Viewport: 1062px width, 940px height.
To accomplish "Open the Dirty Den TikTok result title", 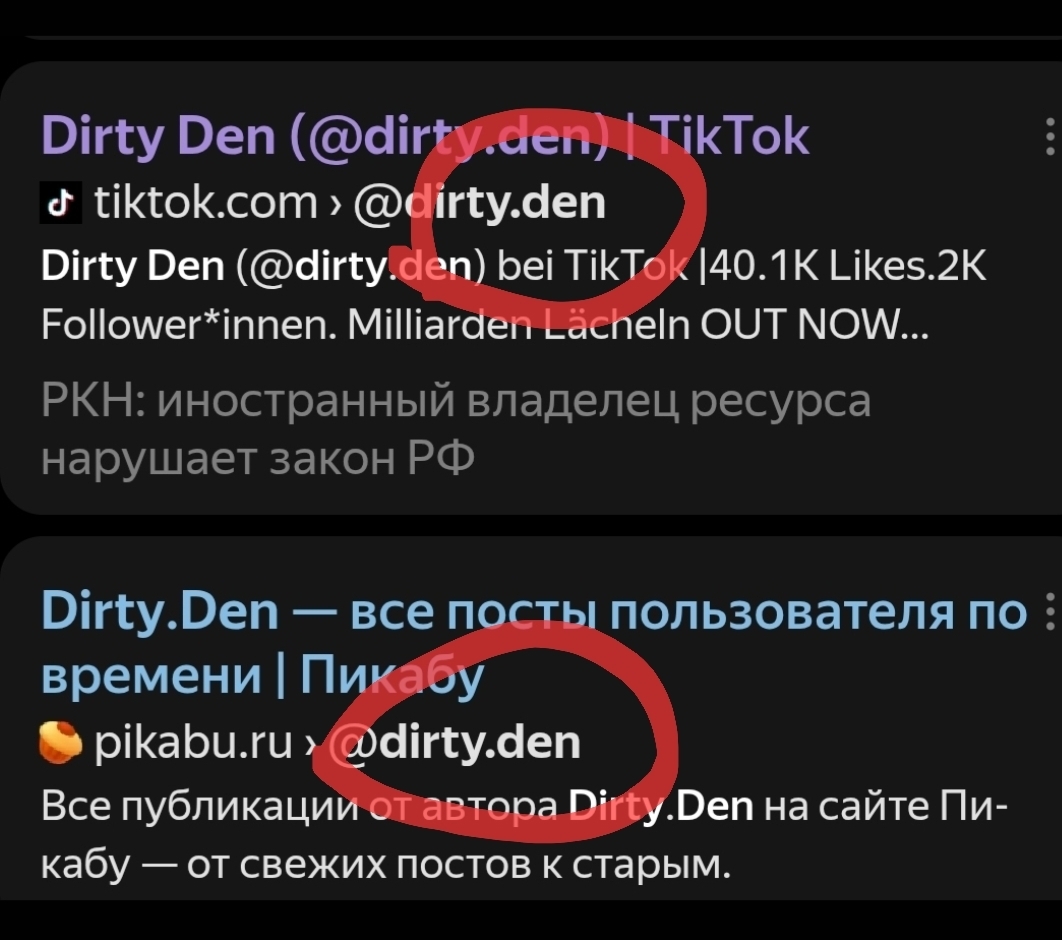I will 425,136.
